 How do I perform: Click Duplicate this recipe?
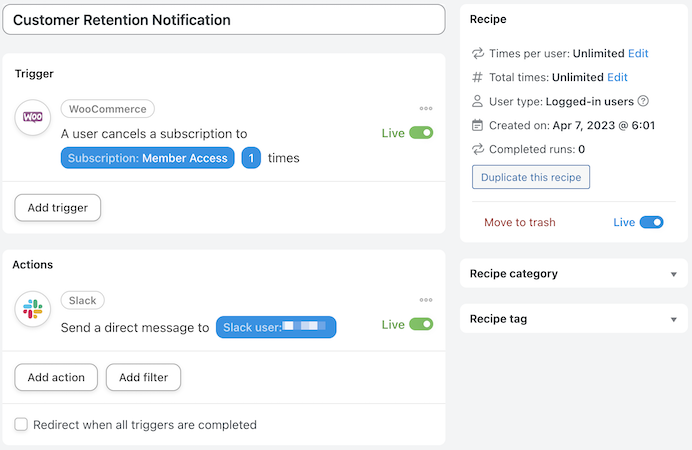[x=531, y=177]
